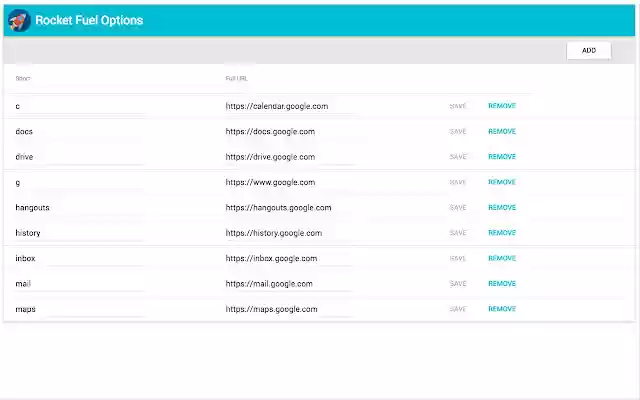Click the Rocket Fuel Options title
640x400 pixels.
pyautogui.click(x=89, y=20)
